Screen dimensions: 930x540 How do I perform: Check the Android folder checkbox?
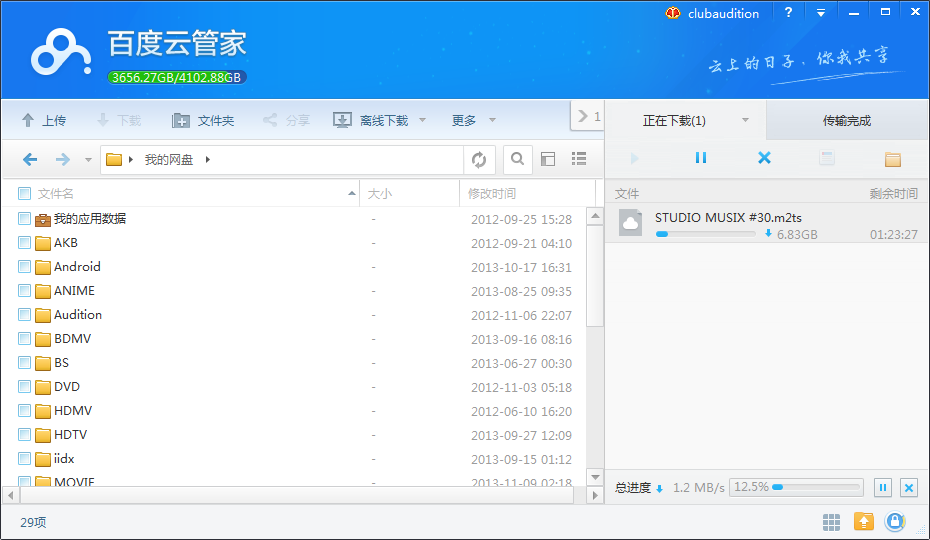click(x=24, y=266)
